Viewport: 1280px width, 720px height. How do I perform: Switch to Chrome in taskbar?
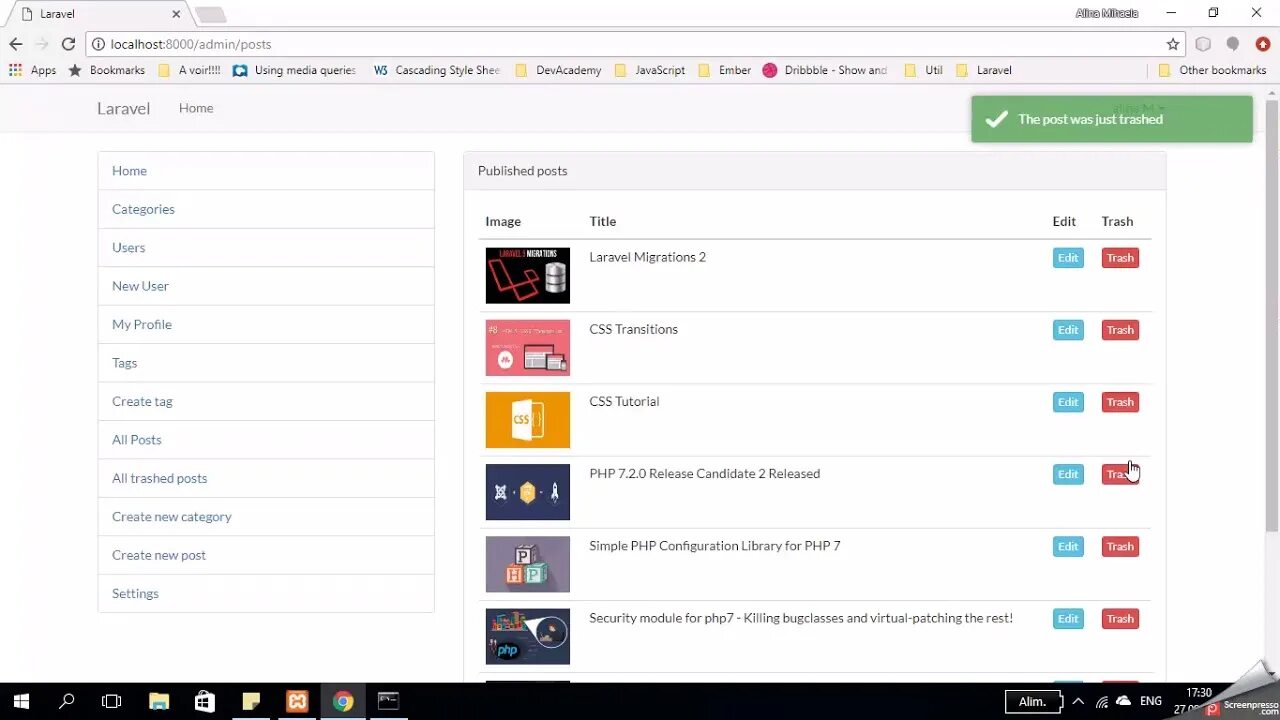point(343,701)
